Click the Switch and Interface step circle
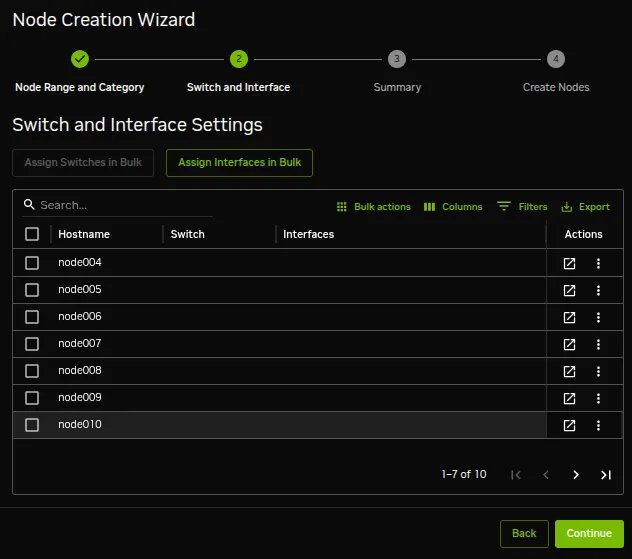 pyautogui.click(x=239, y=59)
